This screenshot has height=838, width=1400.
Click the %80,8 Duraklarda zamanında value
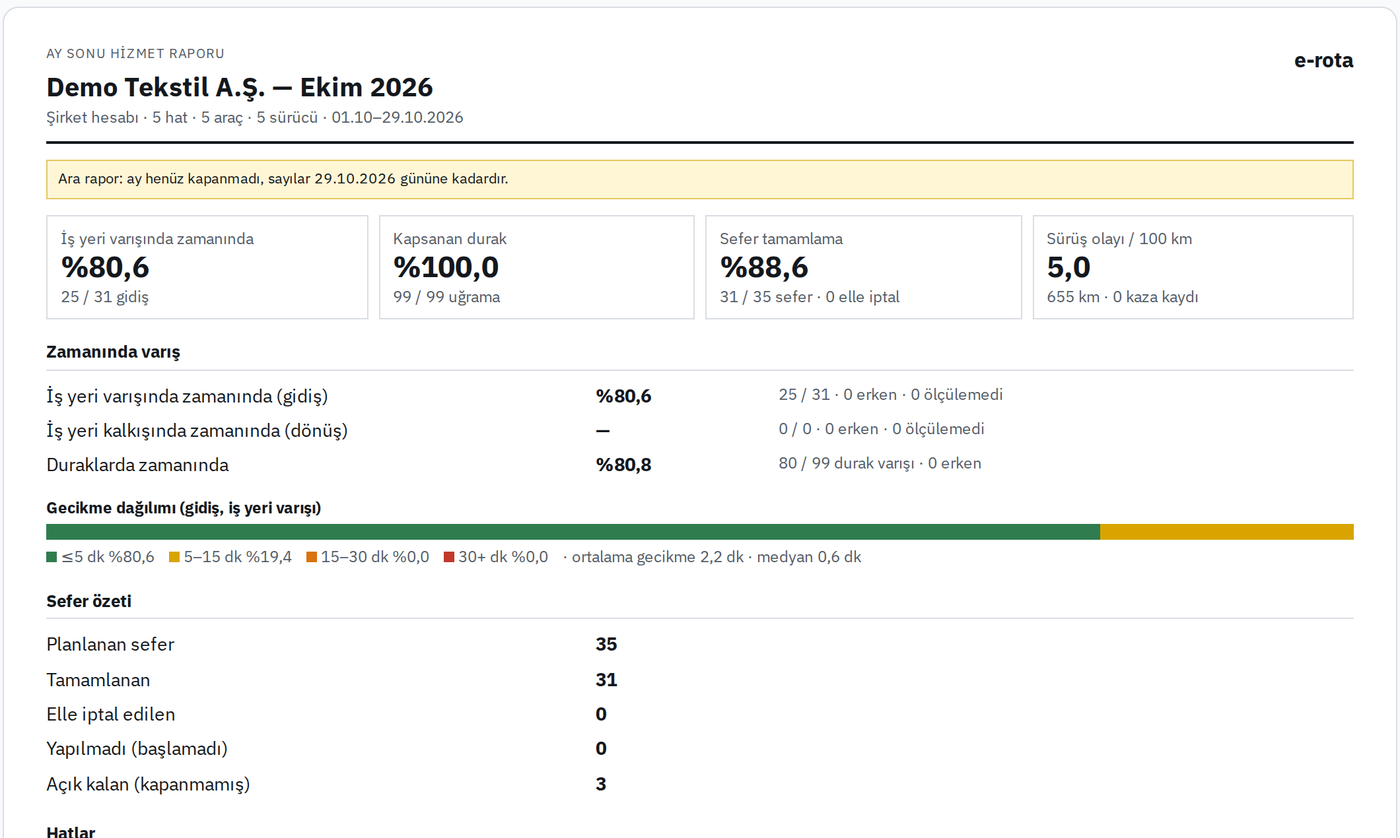click(624, 465)
